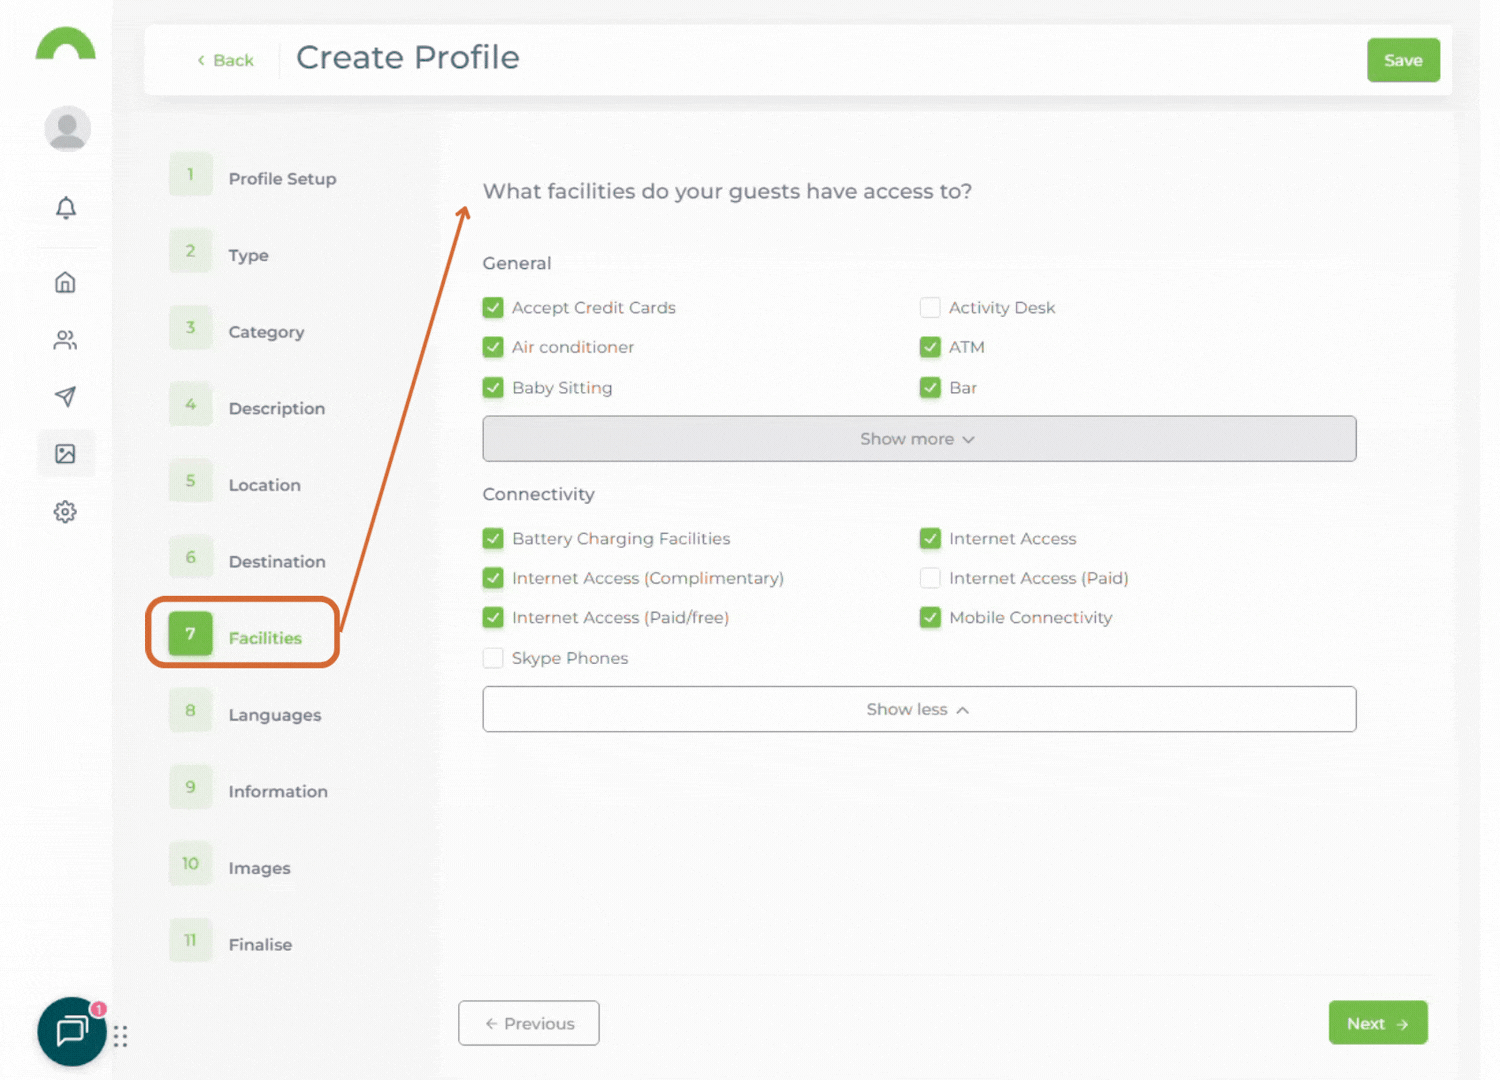Check the Internet Access (Paid) option
Viewport: 1500px width, 1080px height.
click(930, 578)
